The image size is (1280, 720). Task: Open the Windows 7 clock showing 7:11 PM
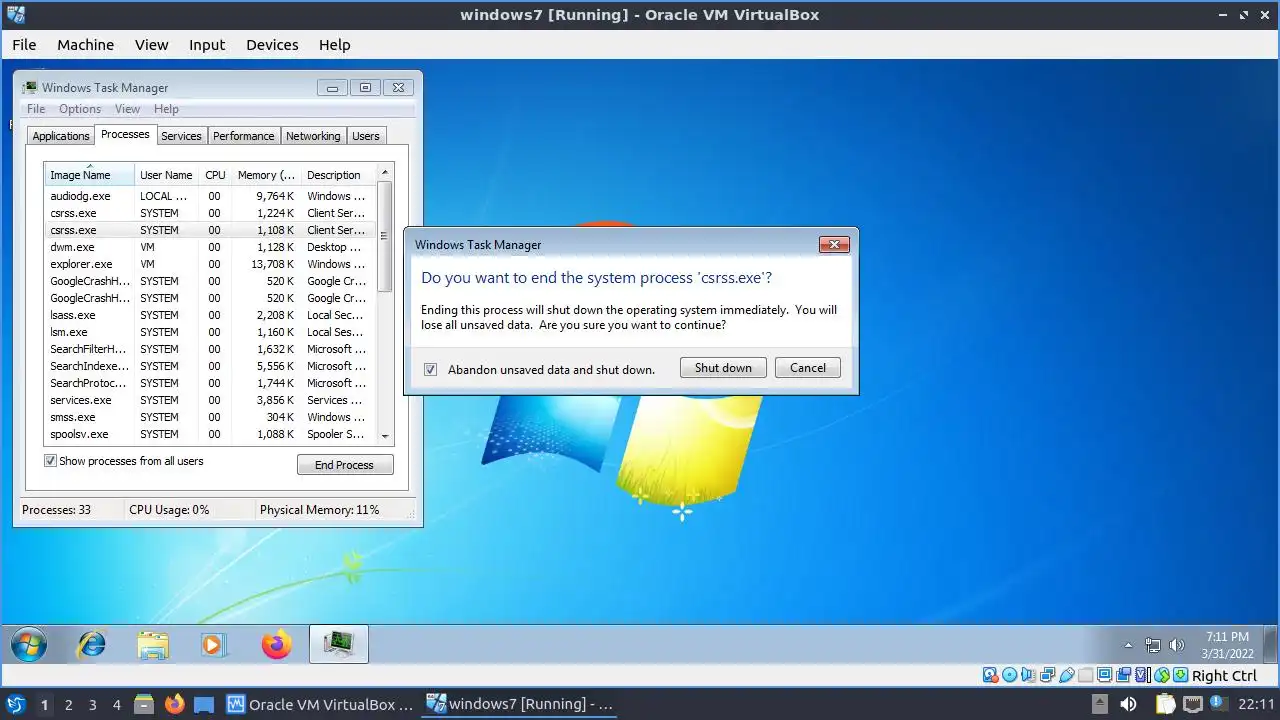tap(1227, 645)
